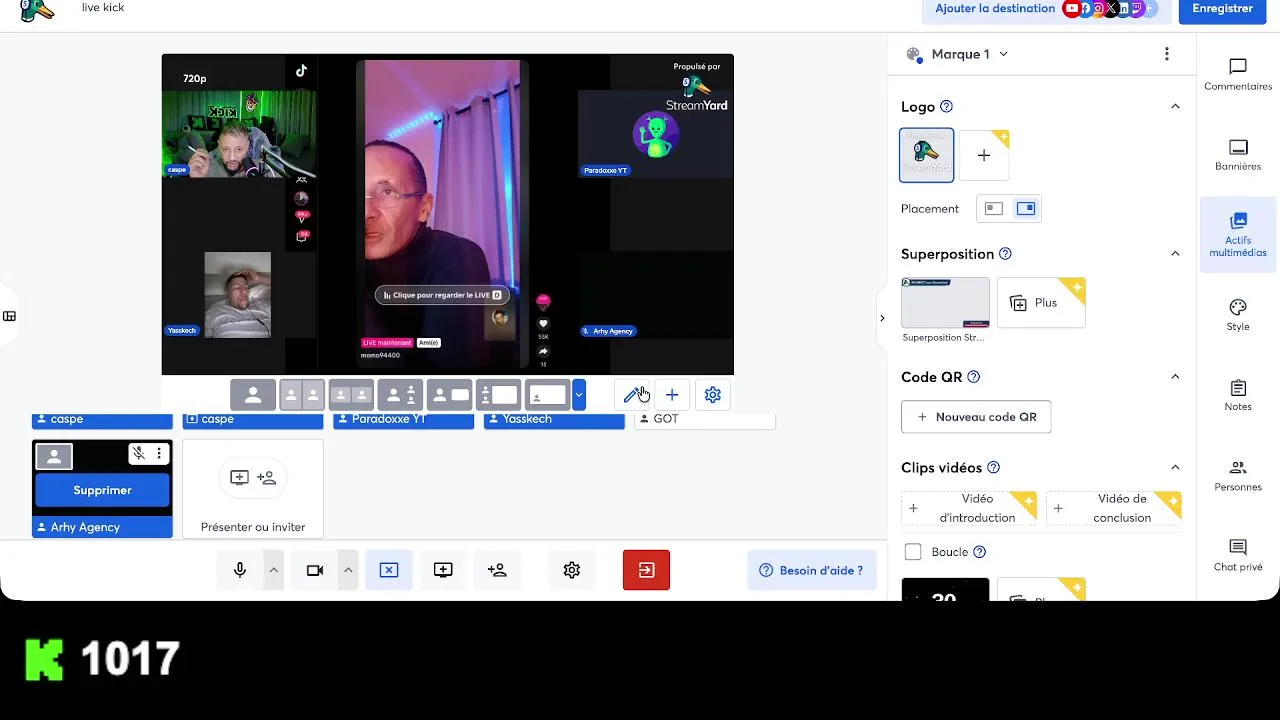Collapse the Code QR section

tap(1175, 377)
